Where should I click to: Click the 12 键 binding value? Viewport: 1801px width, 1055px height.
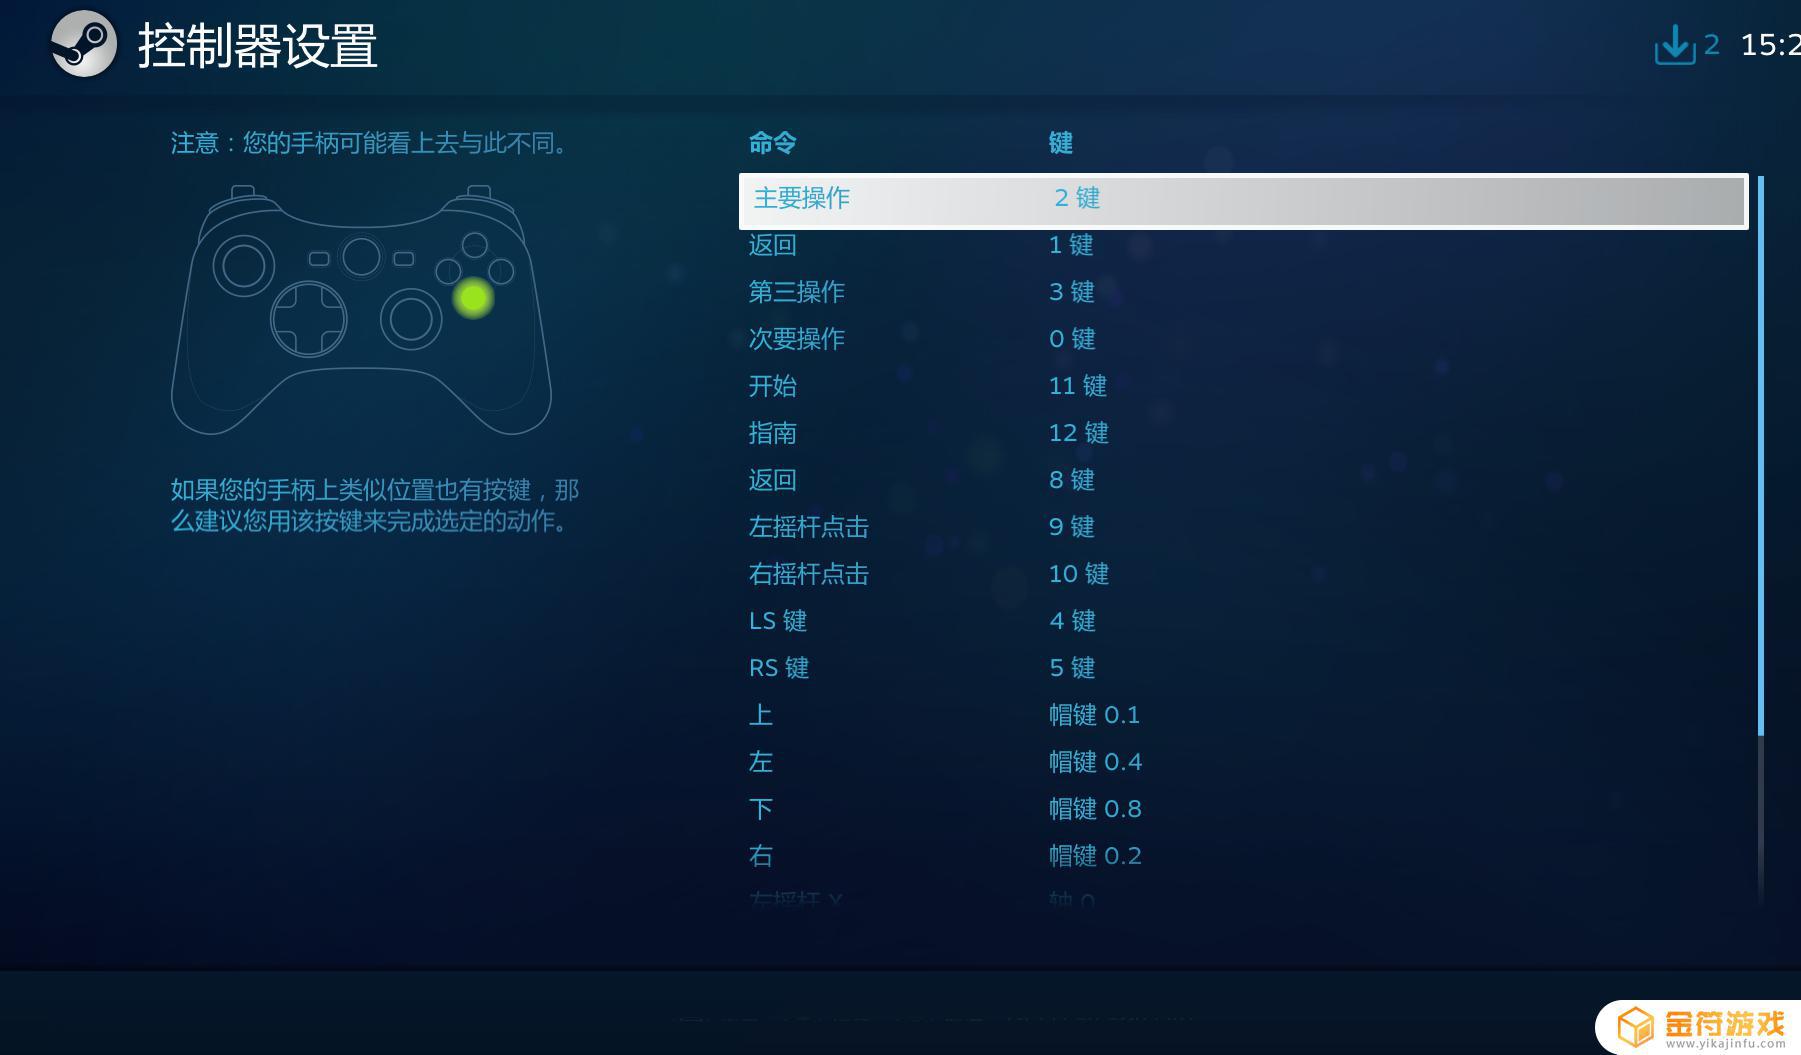coord(1079,433)
